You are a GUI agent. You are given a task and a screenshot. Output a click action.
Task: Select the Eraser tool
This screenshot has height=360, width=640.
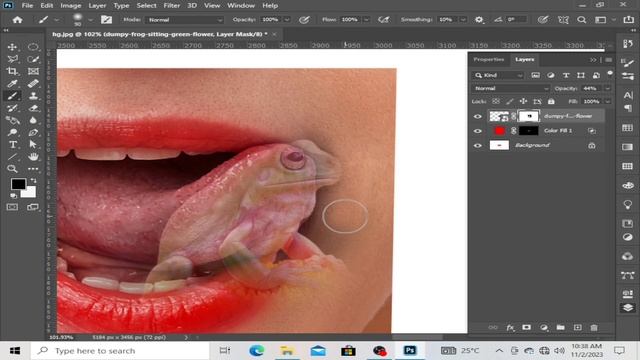tap(33, 108)
